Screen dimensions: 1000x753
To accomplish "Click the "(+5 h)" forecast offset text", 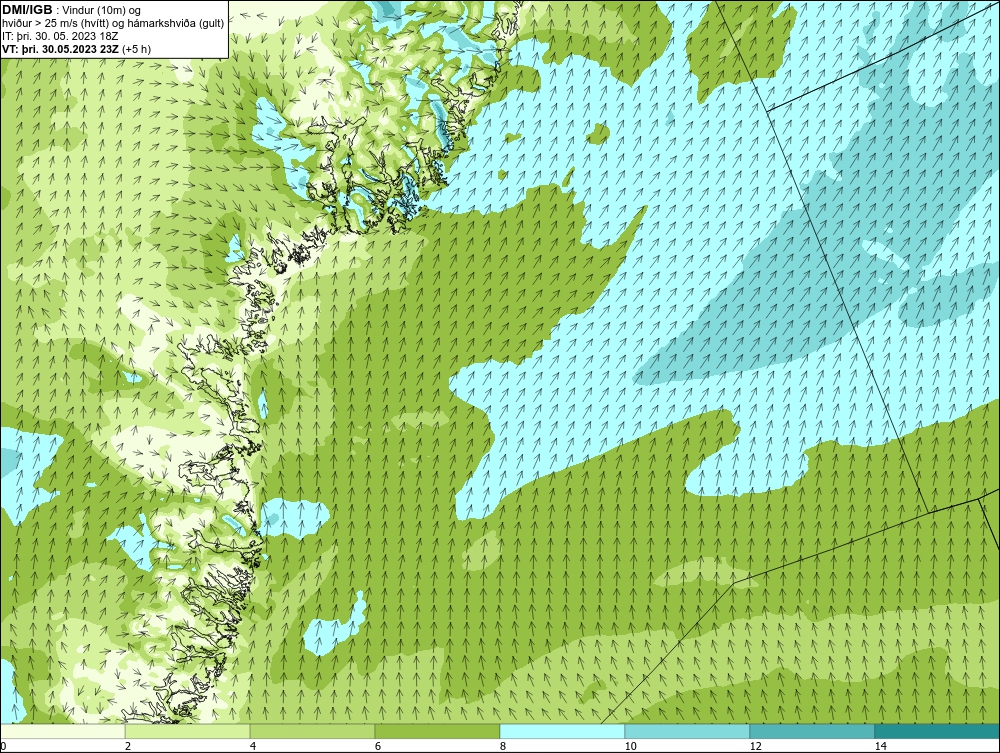I will pyautogui.click(x=136, y=48).
